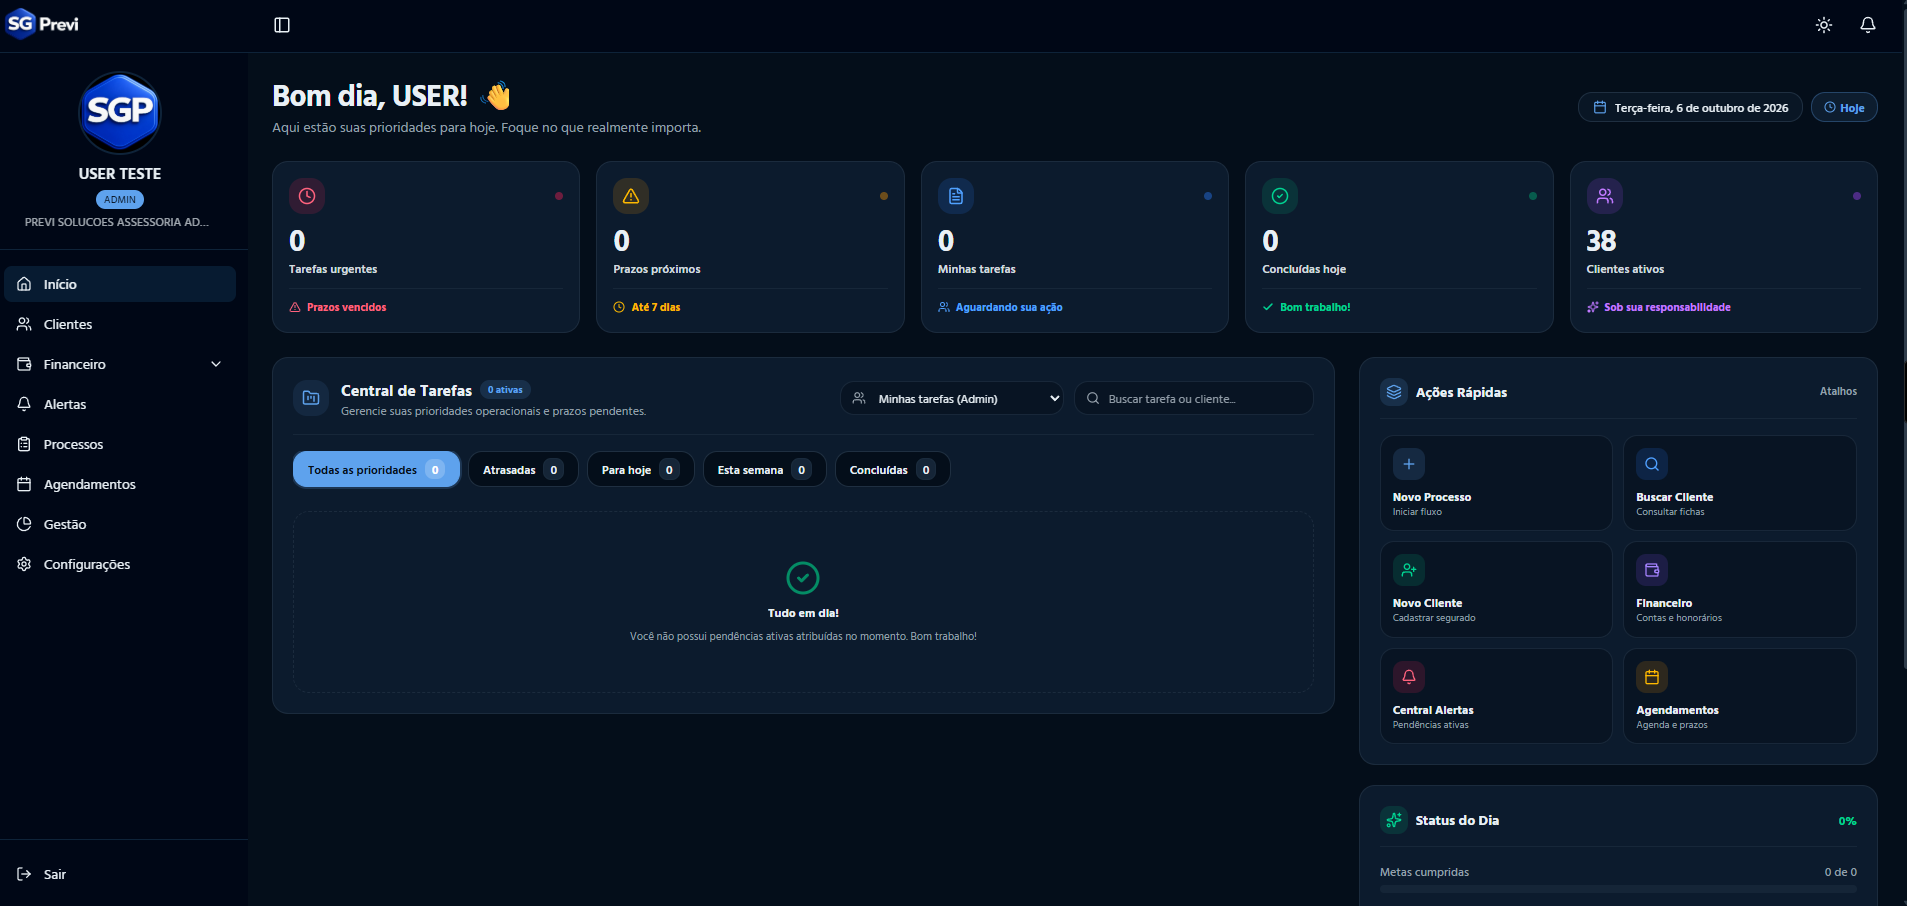Click the Atalhos link
The width and height of the screenshot is (1907, 906).
1838,392
